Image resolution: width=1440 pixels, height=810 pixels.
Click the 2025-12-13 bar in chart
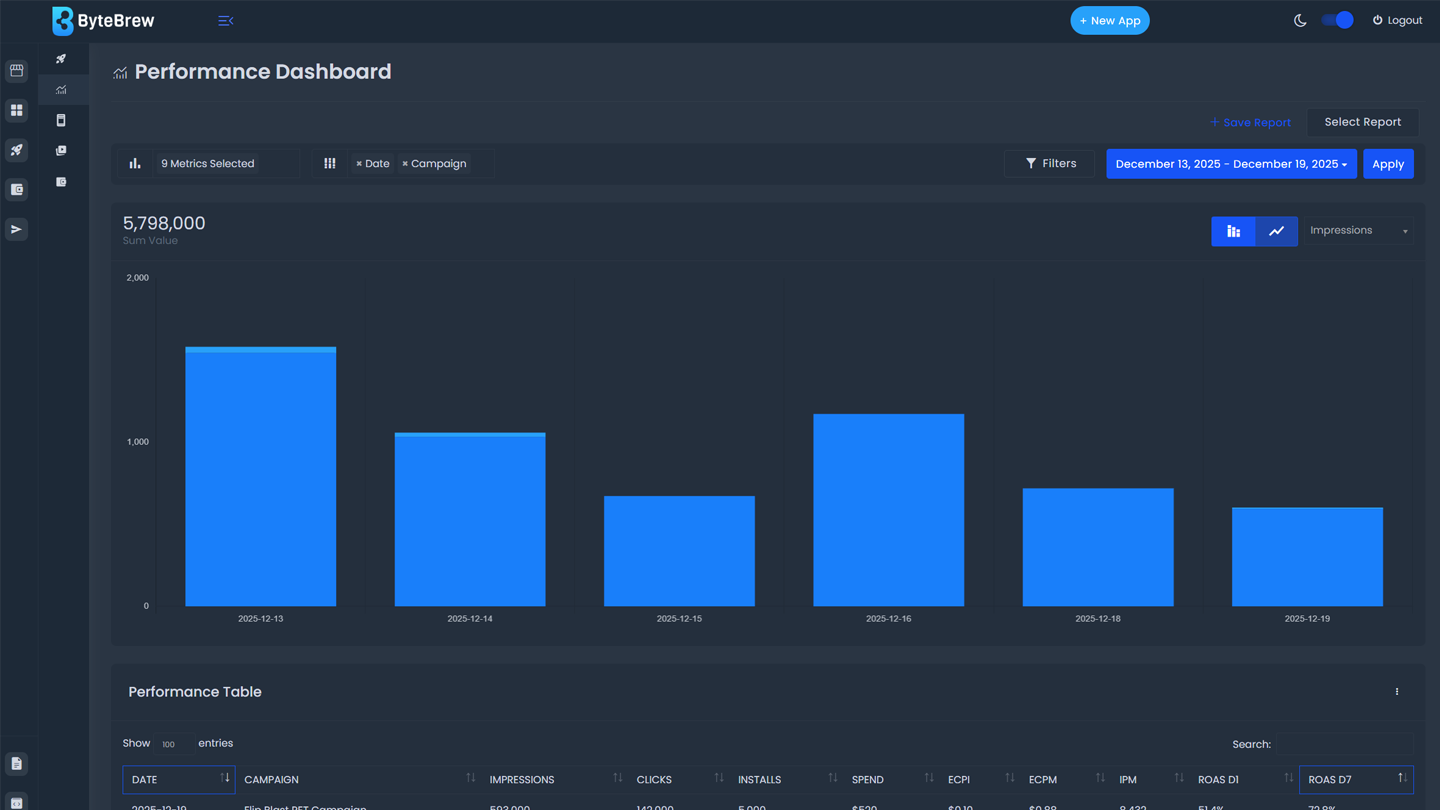pyautogui.click(x=261, y=476)
